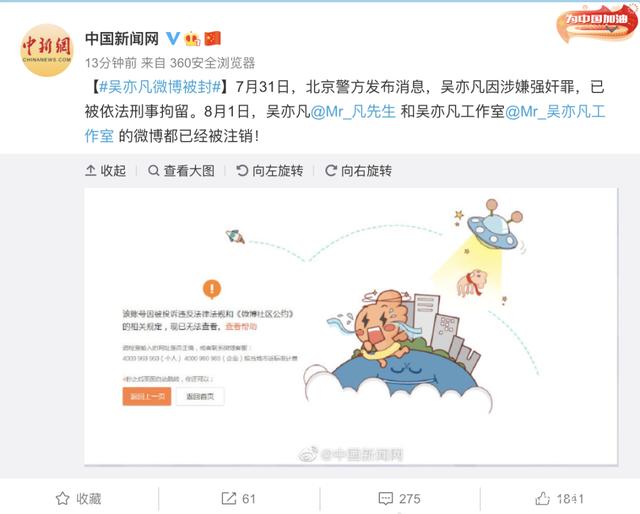
Task: Click the repost icon showing 61
Action: (238, 498)
